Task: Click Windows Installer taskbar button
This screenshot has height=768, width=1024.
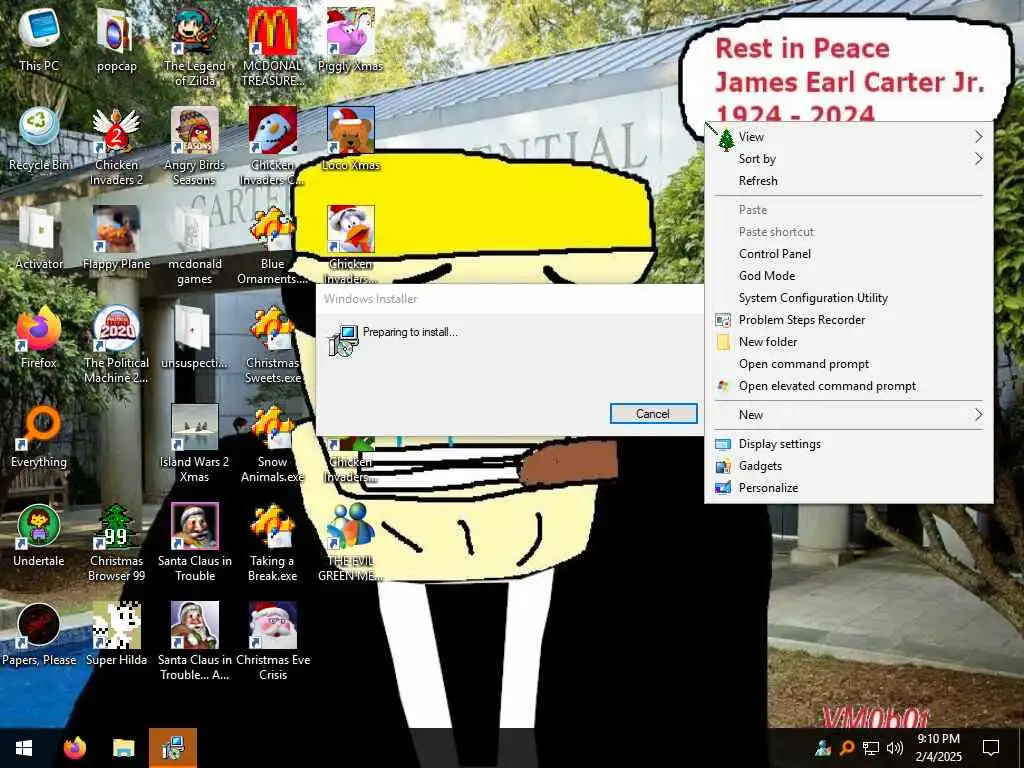Action: pyautogui.click(x=173, y=748)
